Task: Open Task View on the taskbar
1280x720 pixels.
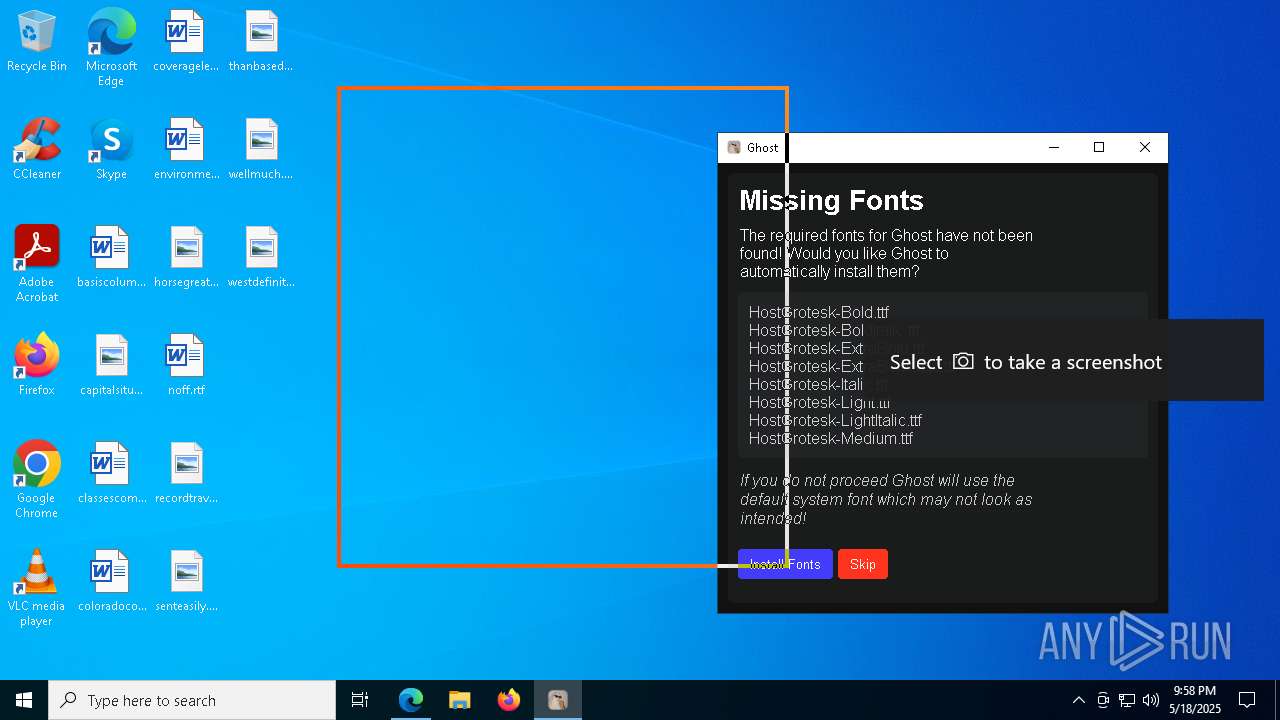Action: 360,700
